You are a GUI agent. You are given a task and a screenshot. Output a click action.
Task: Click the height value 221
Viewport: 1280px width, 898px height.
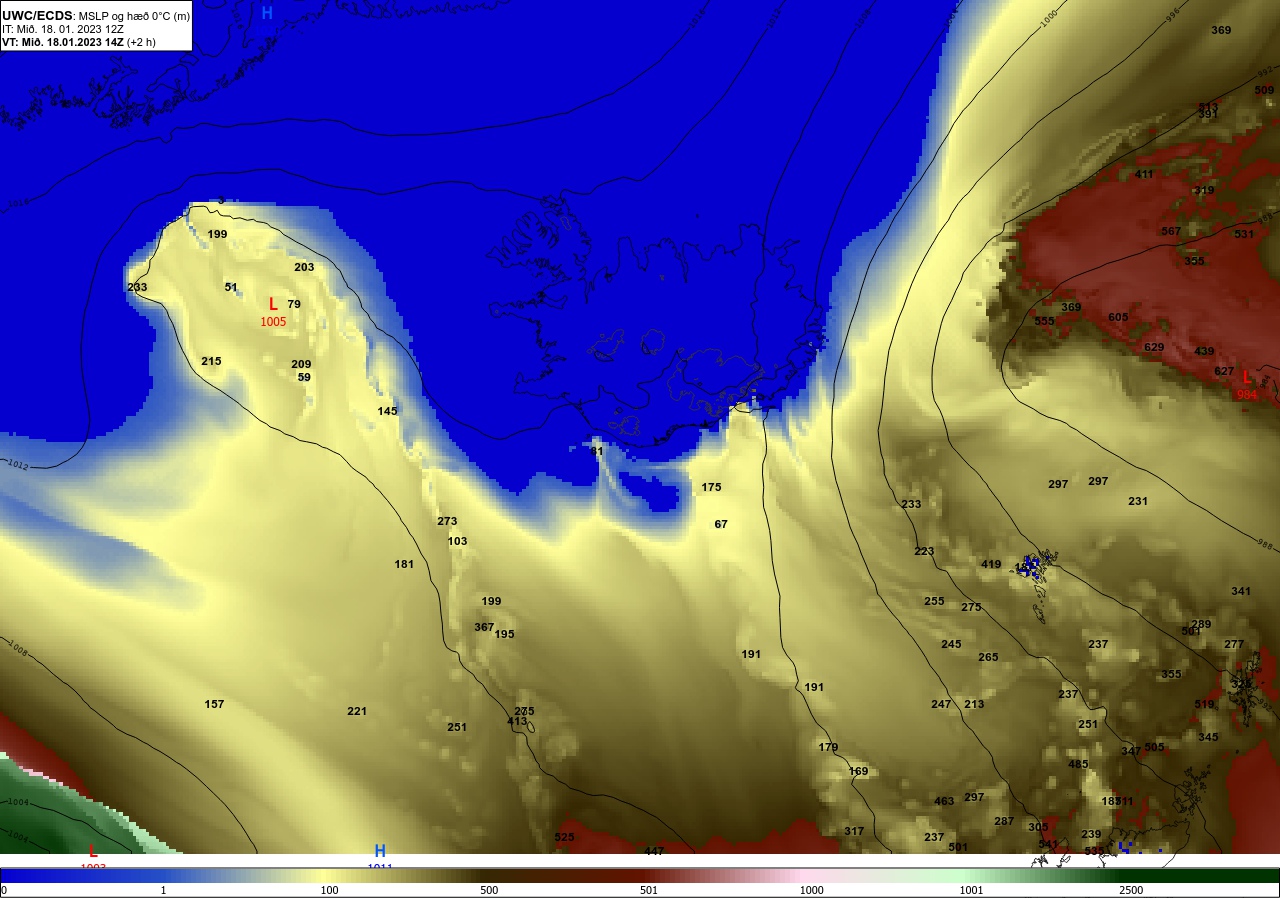(x=357, y=711)
